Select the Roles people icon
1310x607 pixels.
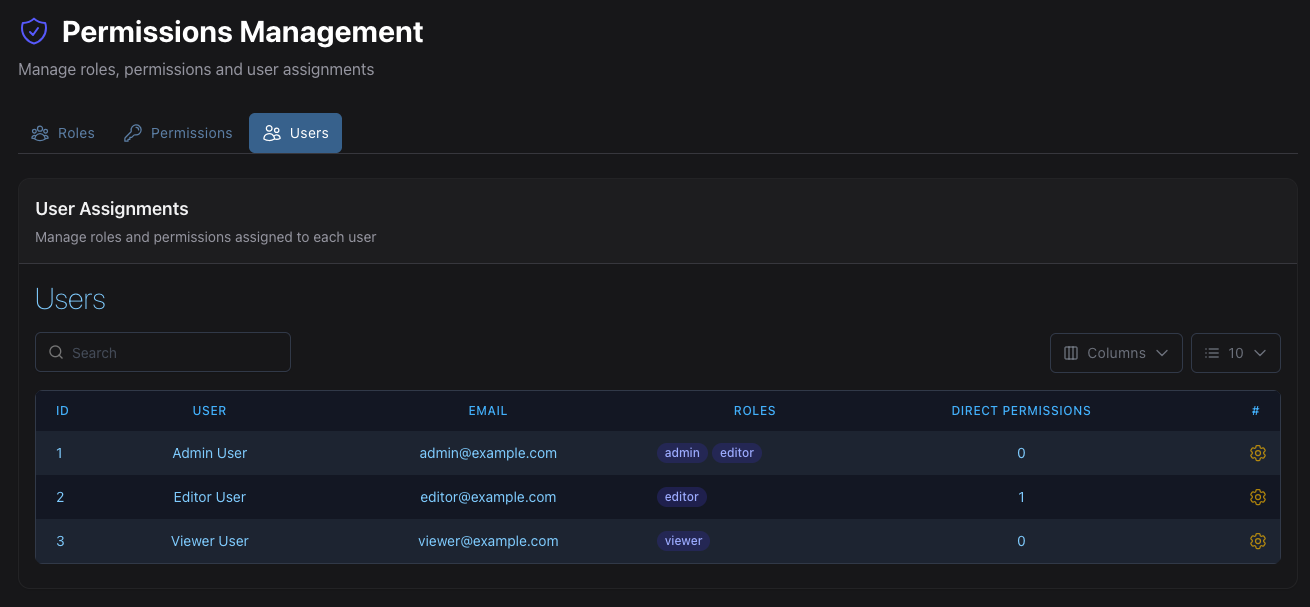point(40,132)
